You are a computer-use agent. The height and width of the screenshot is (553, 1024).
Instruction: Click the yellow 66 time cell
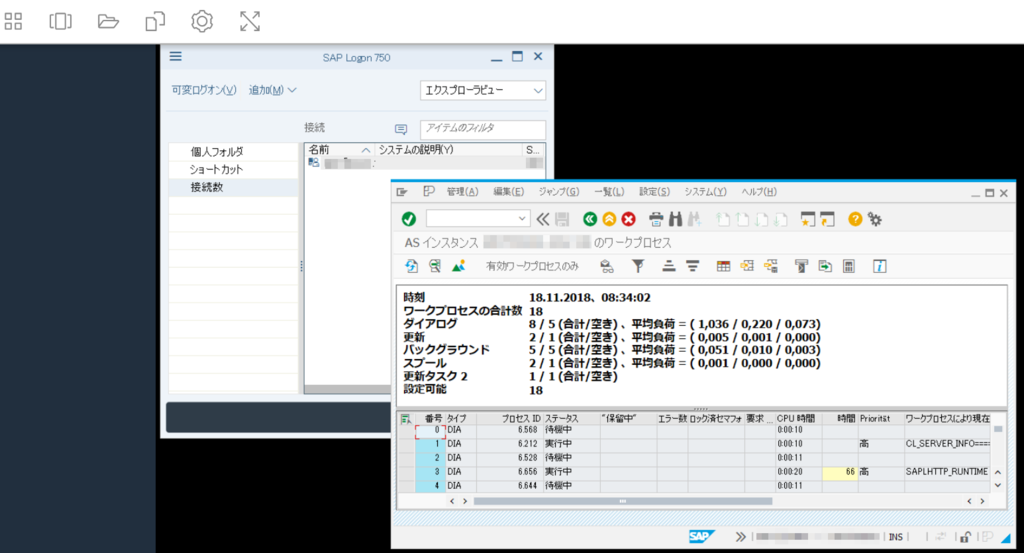[x=839, y=471]
